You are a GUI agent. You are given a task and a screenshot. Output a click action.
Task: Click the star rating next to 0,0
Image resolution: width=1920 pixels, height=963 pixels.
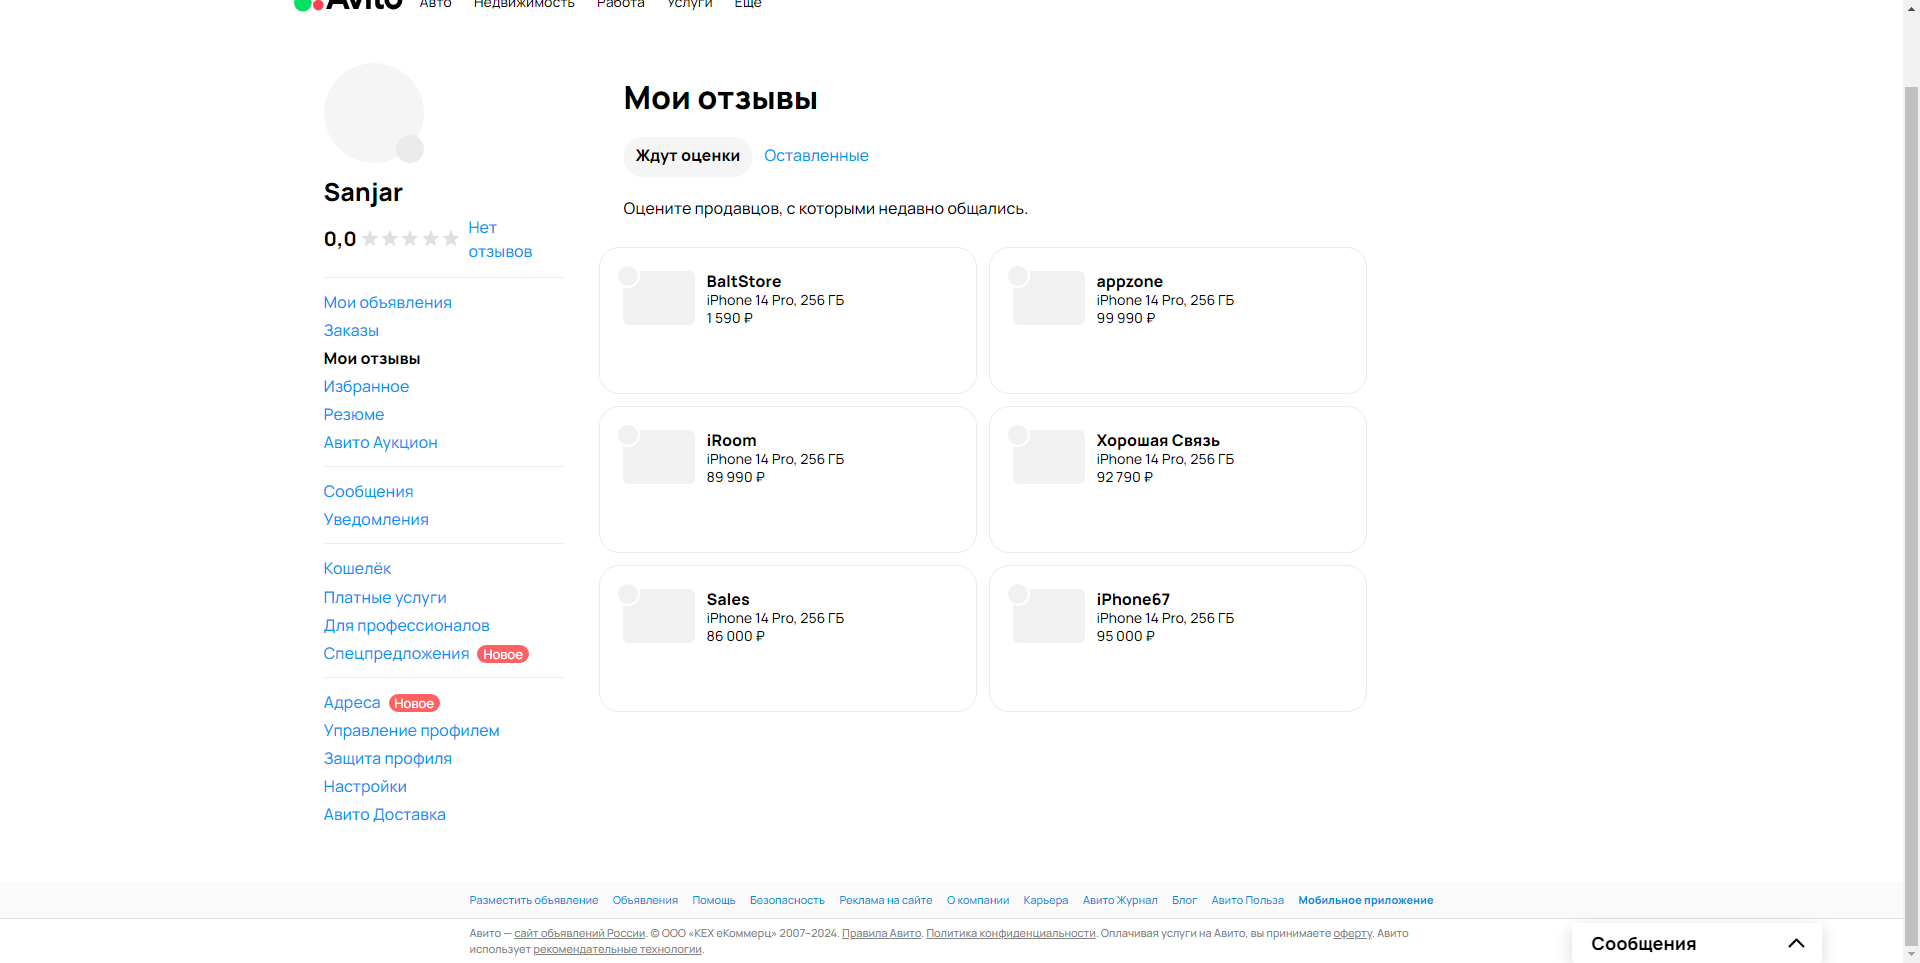[x=410, y=238]
